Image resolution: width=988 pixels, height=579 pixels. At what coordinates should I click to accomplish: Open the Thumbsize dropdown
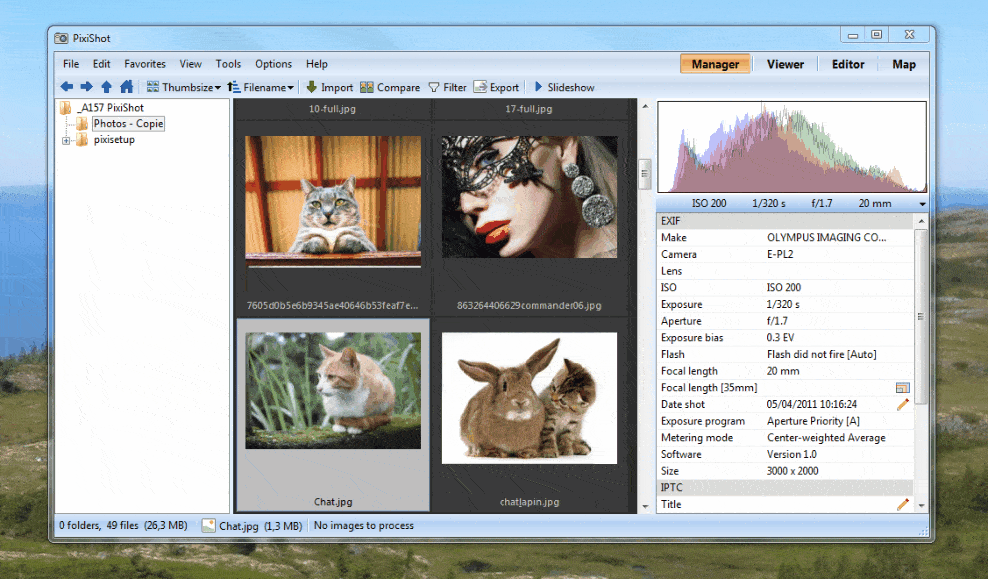[x=183, y=88]
